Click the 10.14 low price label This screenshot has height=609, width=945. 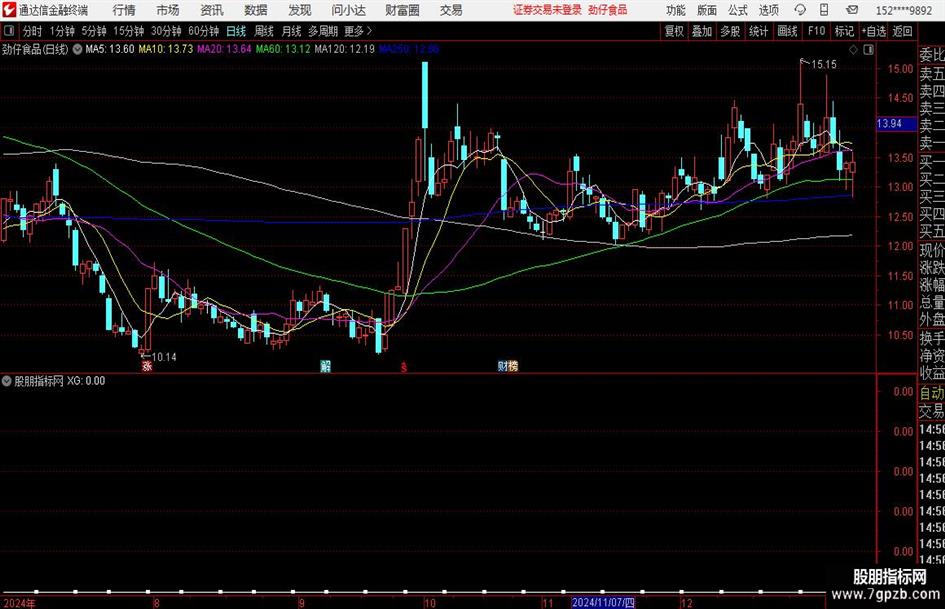(164, 357)
